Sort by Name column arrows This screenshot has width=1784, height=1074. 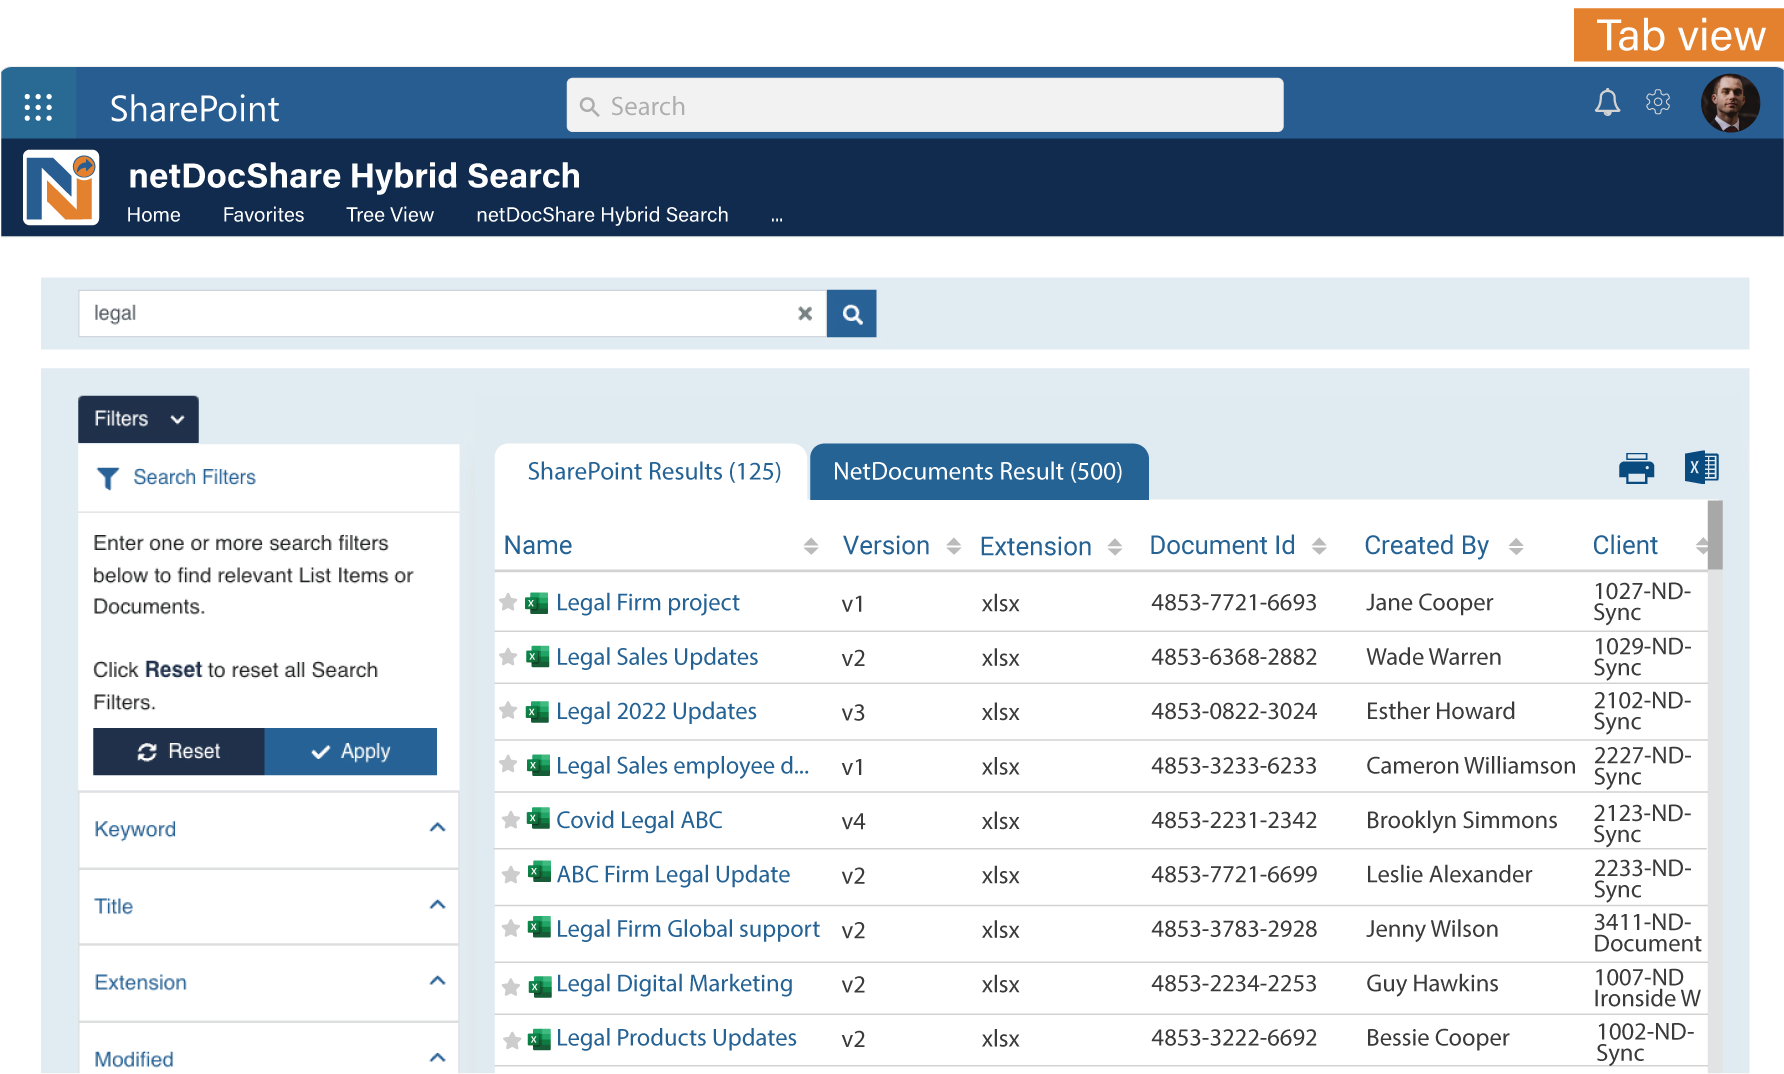coord(811,546)
